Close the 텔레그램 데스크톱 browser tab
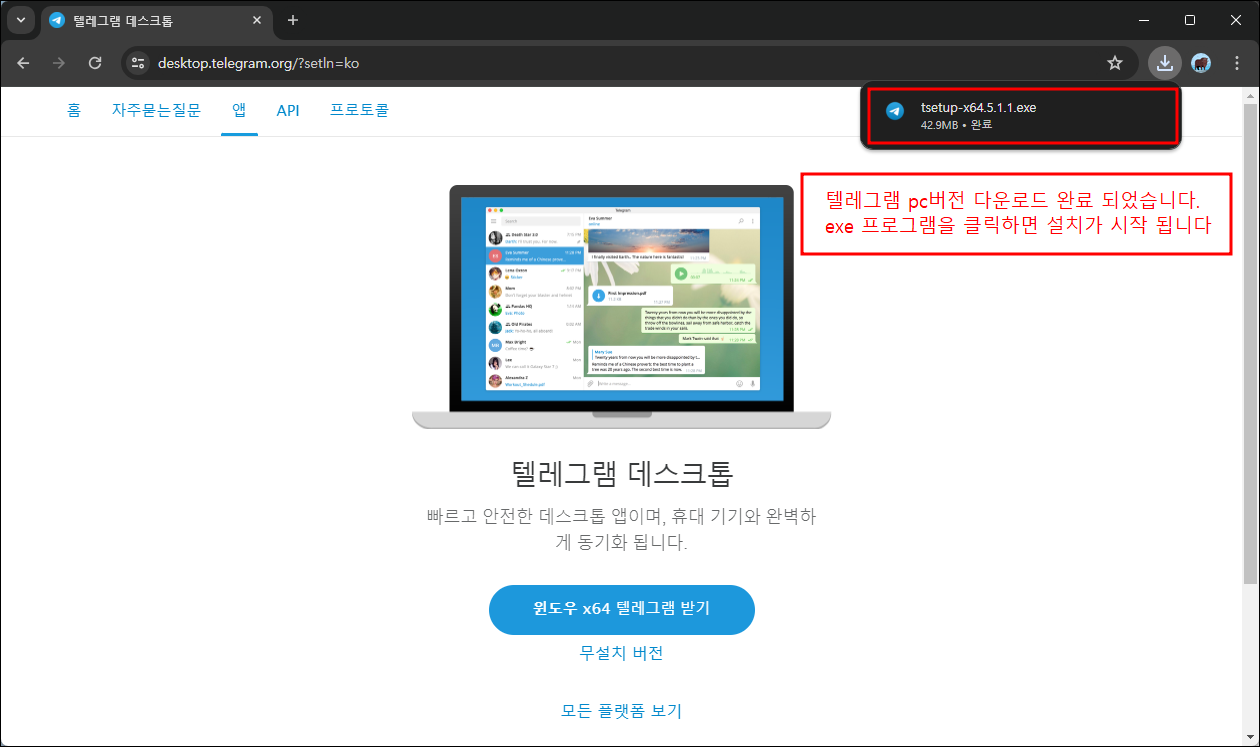 click(x=257, y=20)
